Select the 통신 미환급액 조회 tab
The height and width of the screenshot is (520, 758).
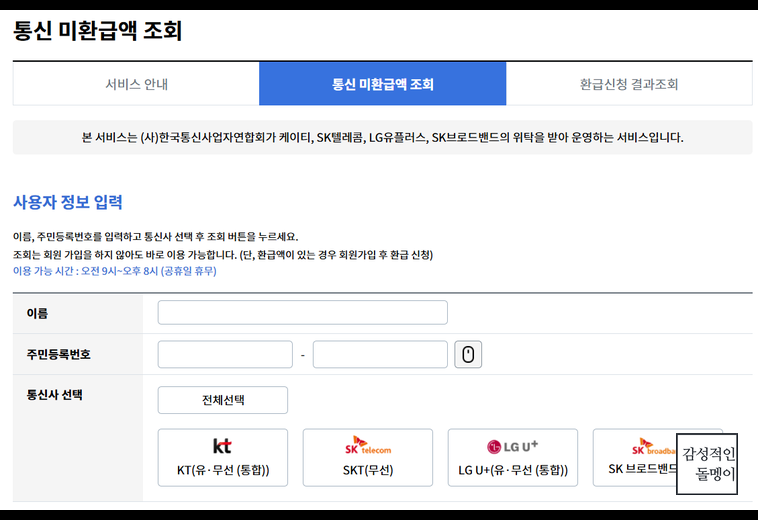pos(382,84)
